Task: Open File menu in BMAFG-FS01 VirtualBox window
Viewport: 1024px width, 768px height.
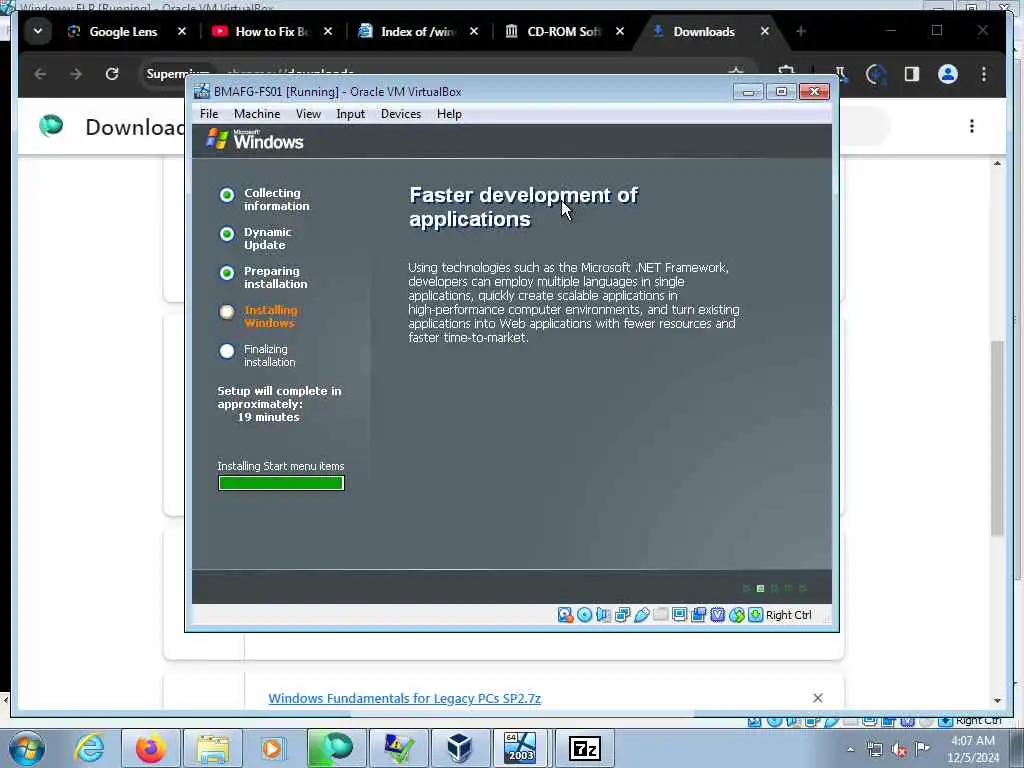Action: pos(209,114)
